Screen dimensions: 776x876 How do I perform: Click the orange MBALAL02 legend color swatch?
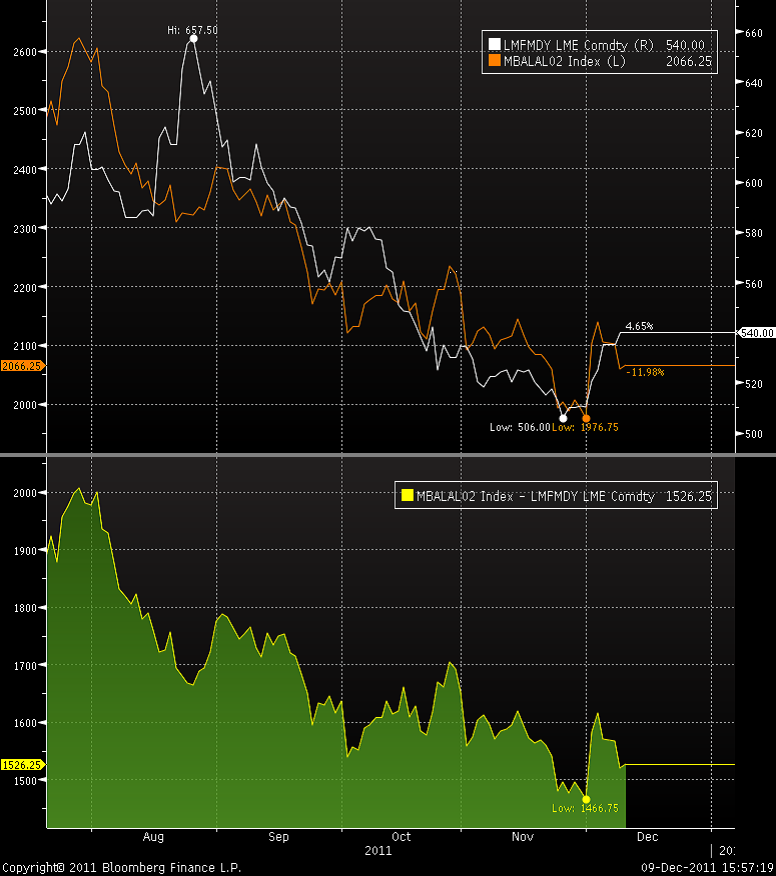[x=494, y=61]
